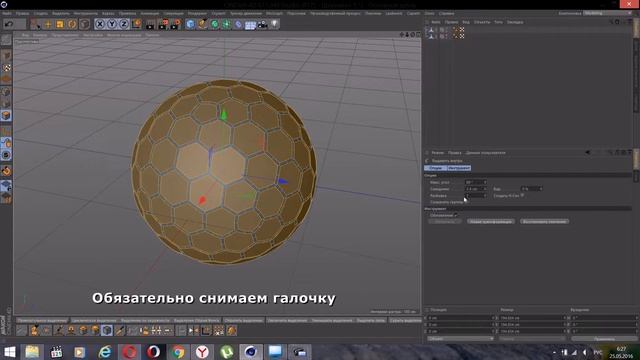Click the Восстановить значения button
This screenshot has width=640, height=360.
[544, 222]
